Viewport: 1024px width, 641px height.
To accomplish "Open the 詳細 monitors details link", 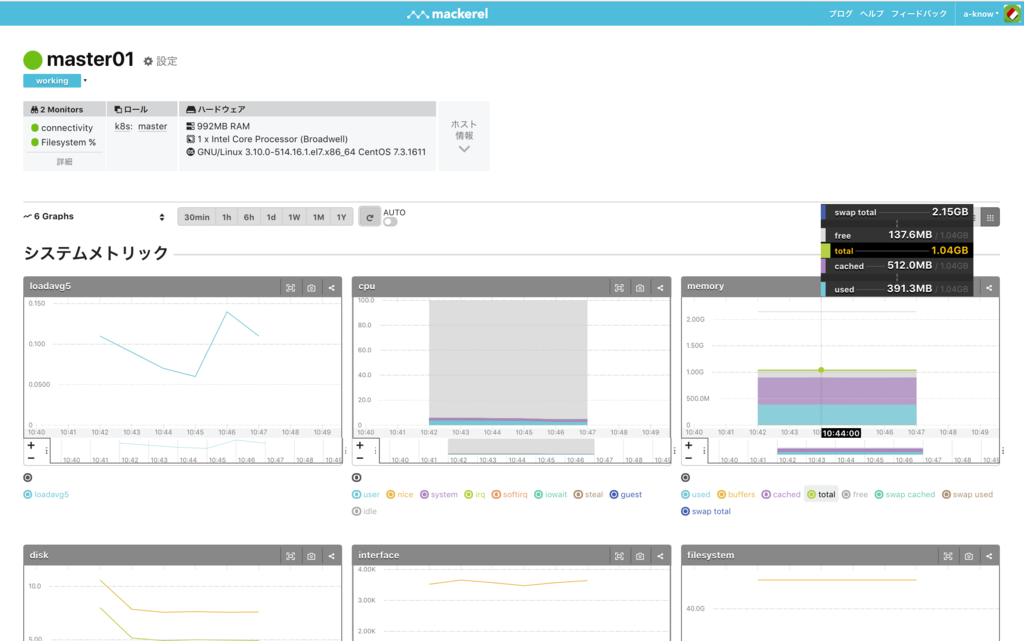I will point(64,162).
